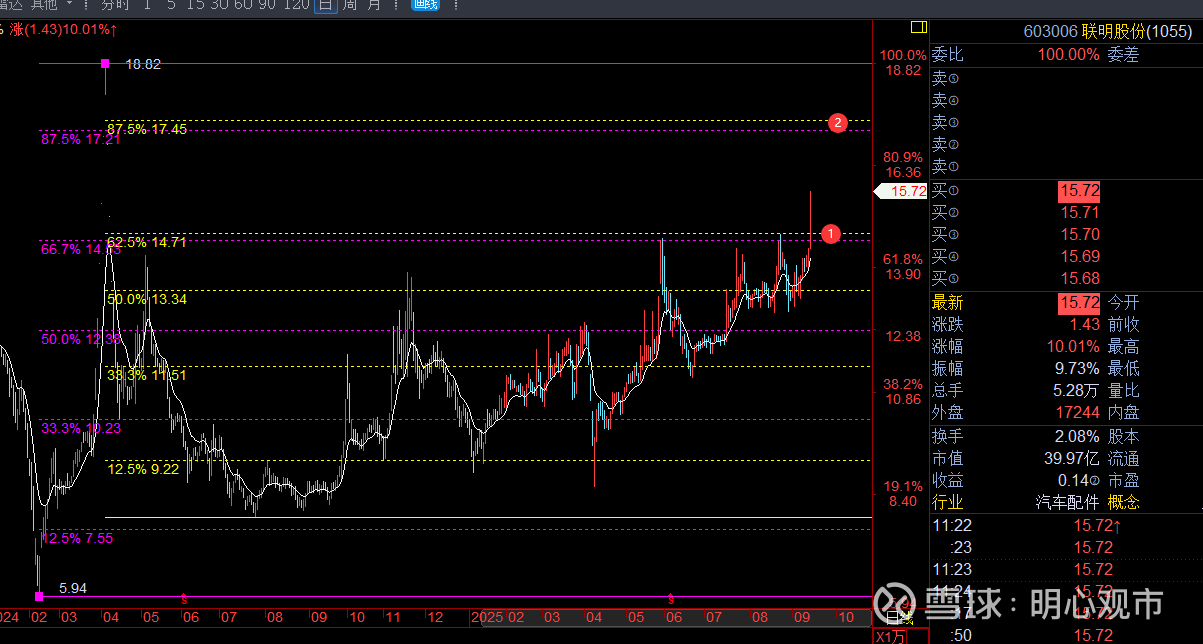Click the 涨幅 value 10.01%
The width and height of the screenshot is (1203, 644).
1073,347
